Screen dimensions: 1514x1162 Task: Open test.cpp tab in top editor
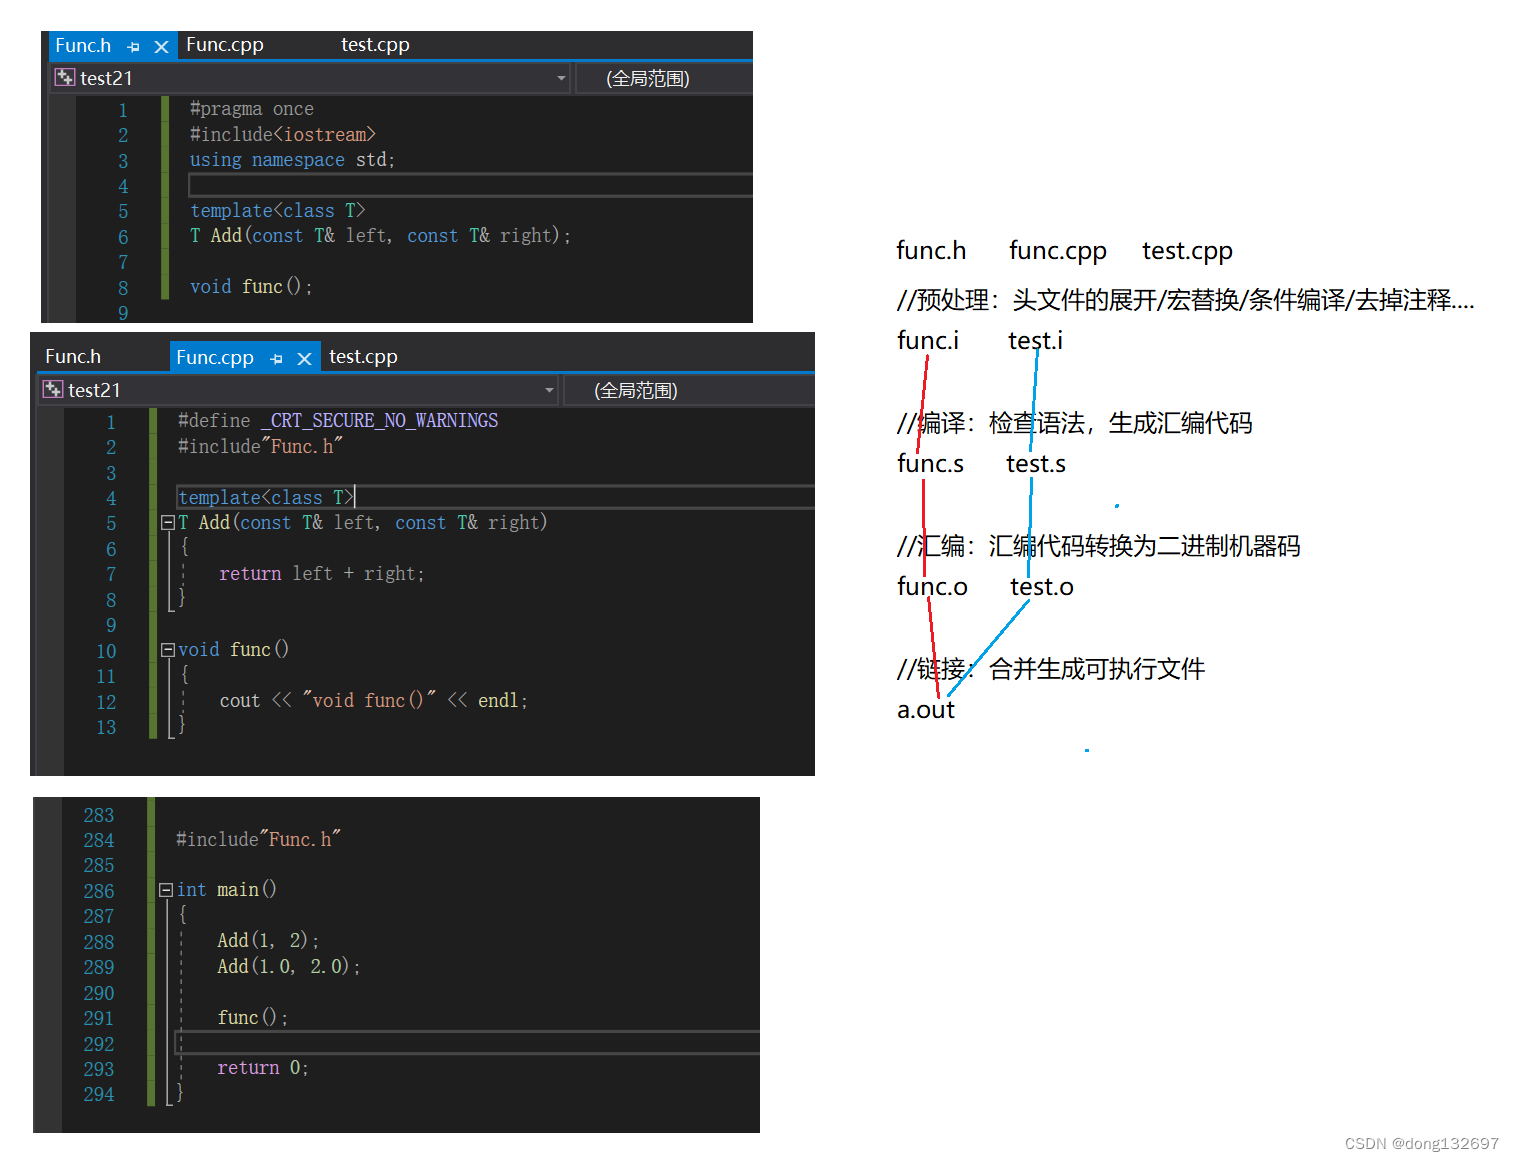[x=375, y=45]
